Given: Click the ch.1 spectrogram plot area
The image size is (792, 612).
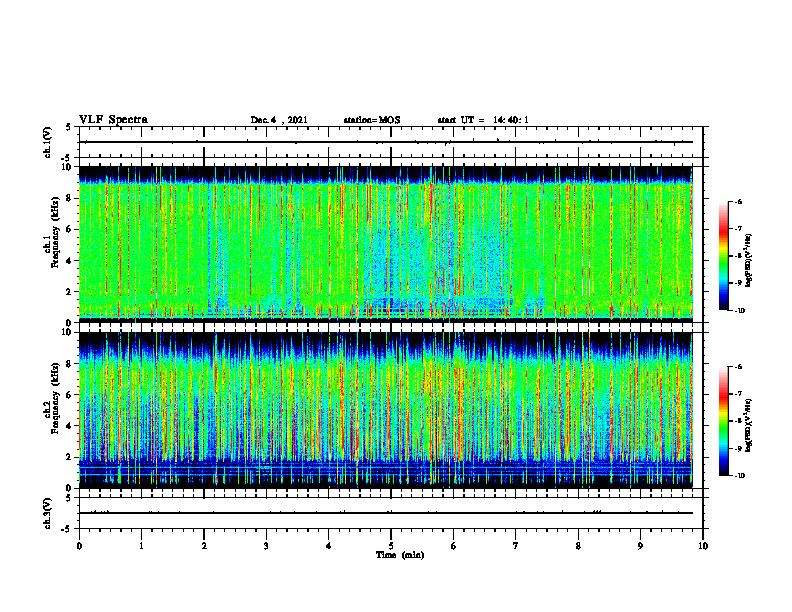Looking at the screenshot, I should pyautogui.click(x=386, y=244).
